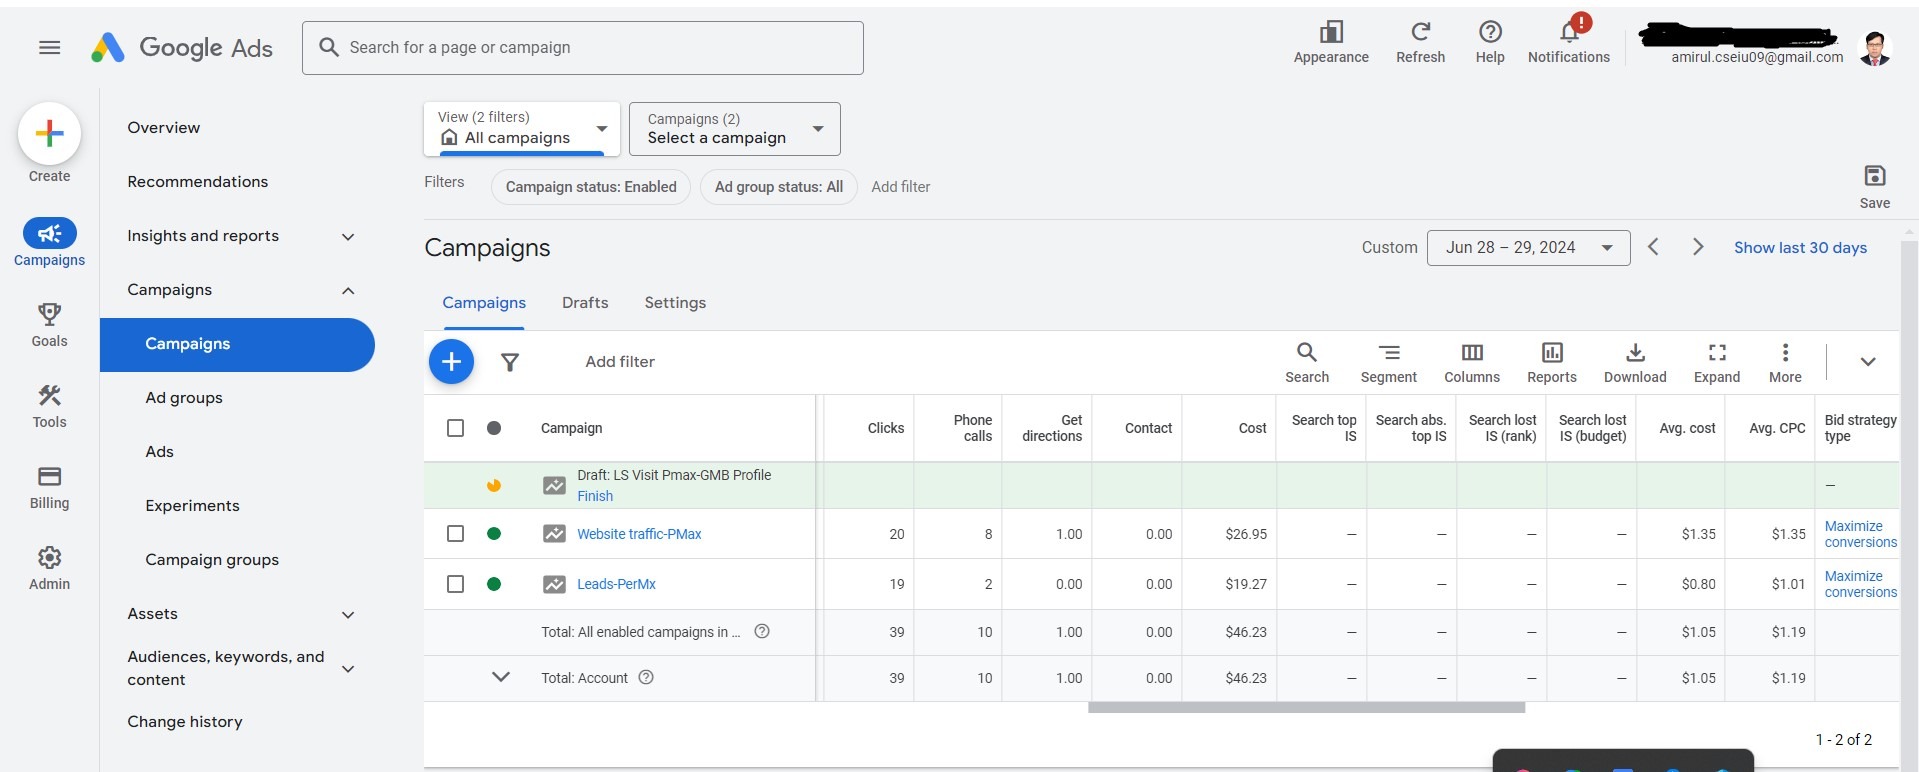This screenshot has width=1919, height=772.
Task: Toggle status dot for Website traffic-PMax
Action: (494, 534)
